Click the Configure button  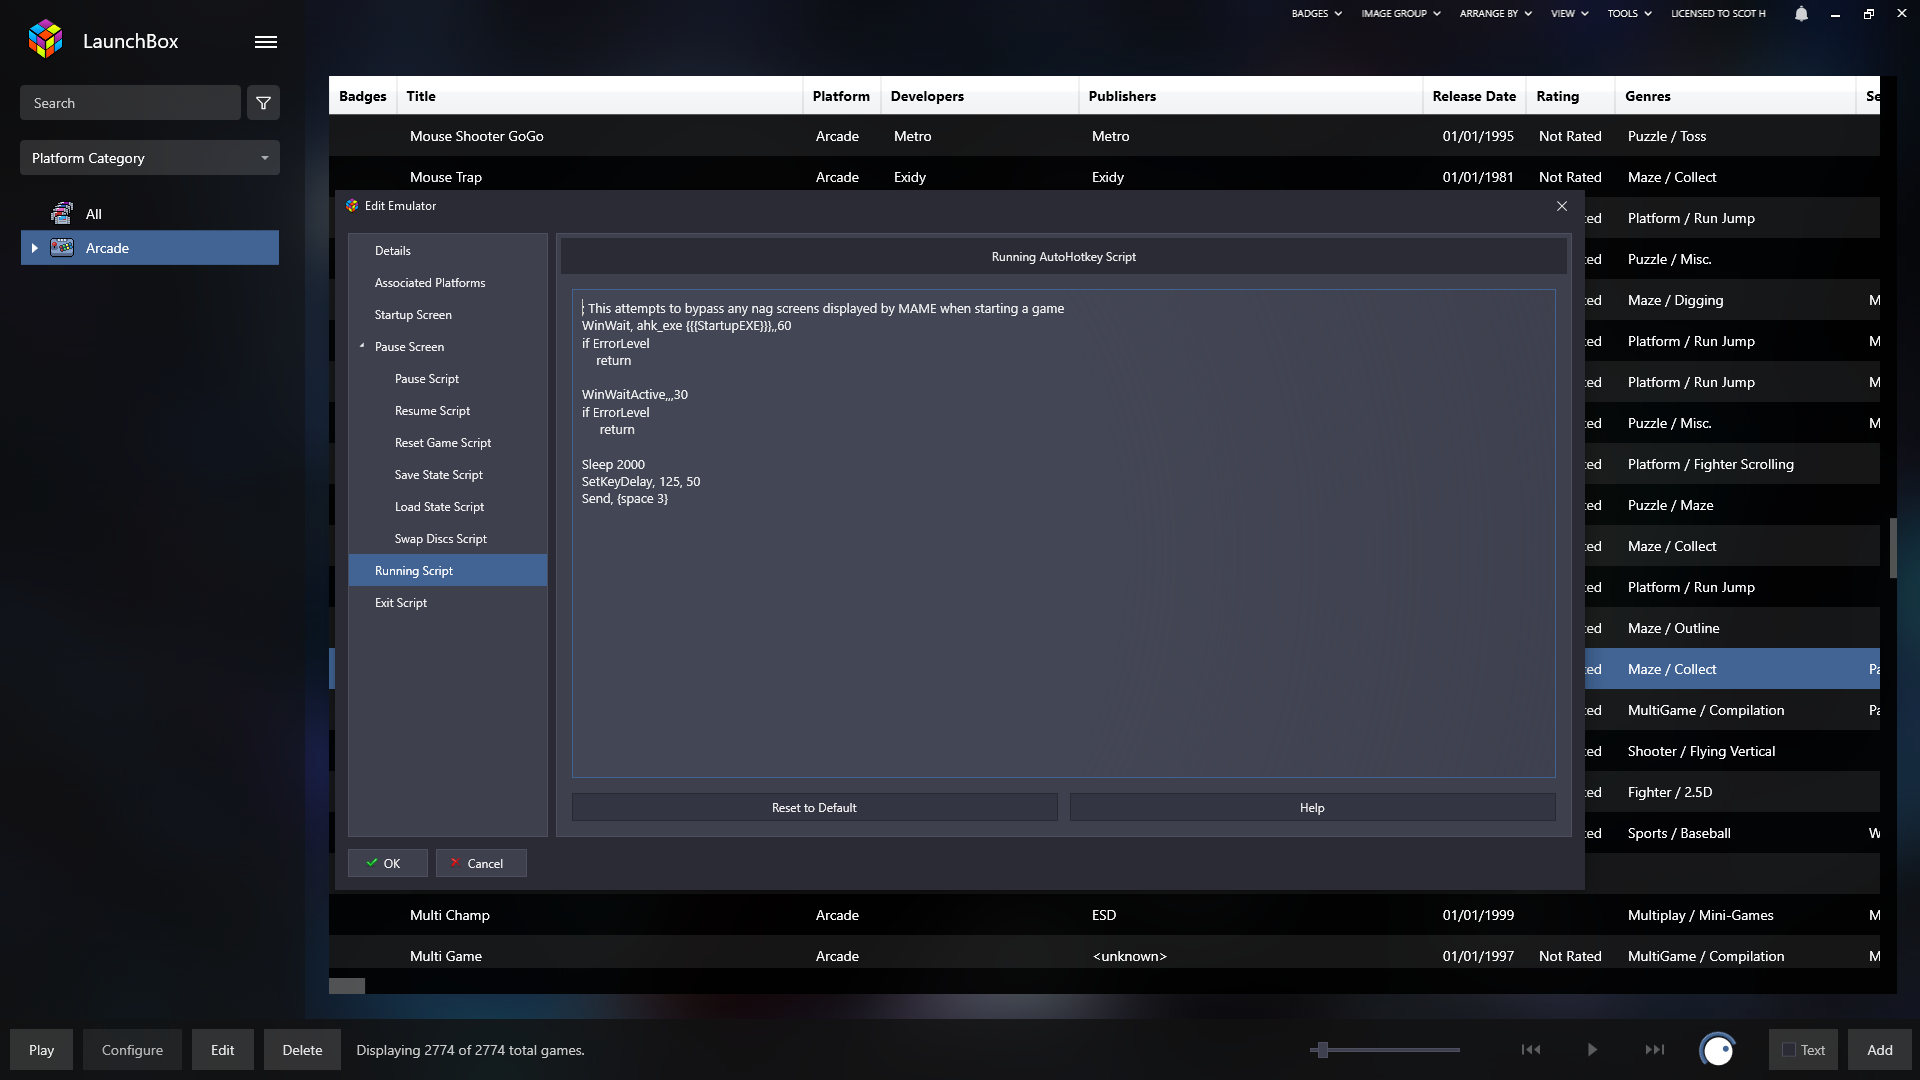(x=132, y=1050)
